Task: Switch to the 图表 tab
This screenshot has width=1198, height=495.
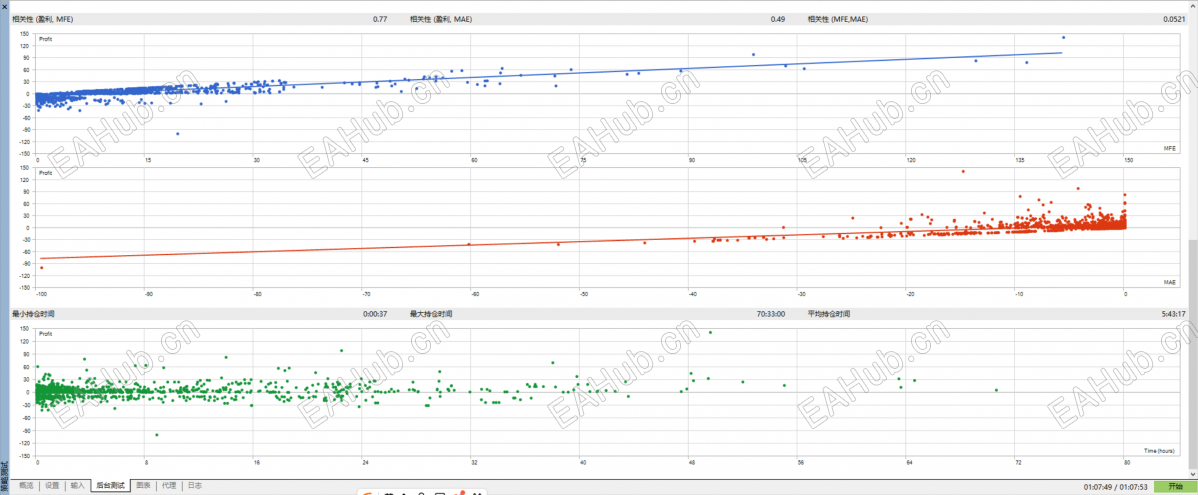Action: tap(144, 486)
